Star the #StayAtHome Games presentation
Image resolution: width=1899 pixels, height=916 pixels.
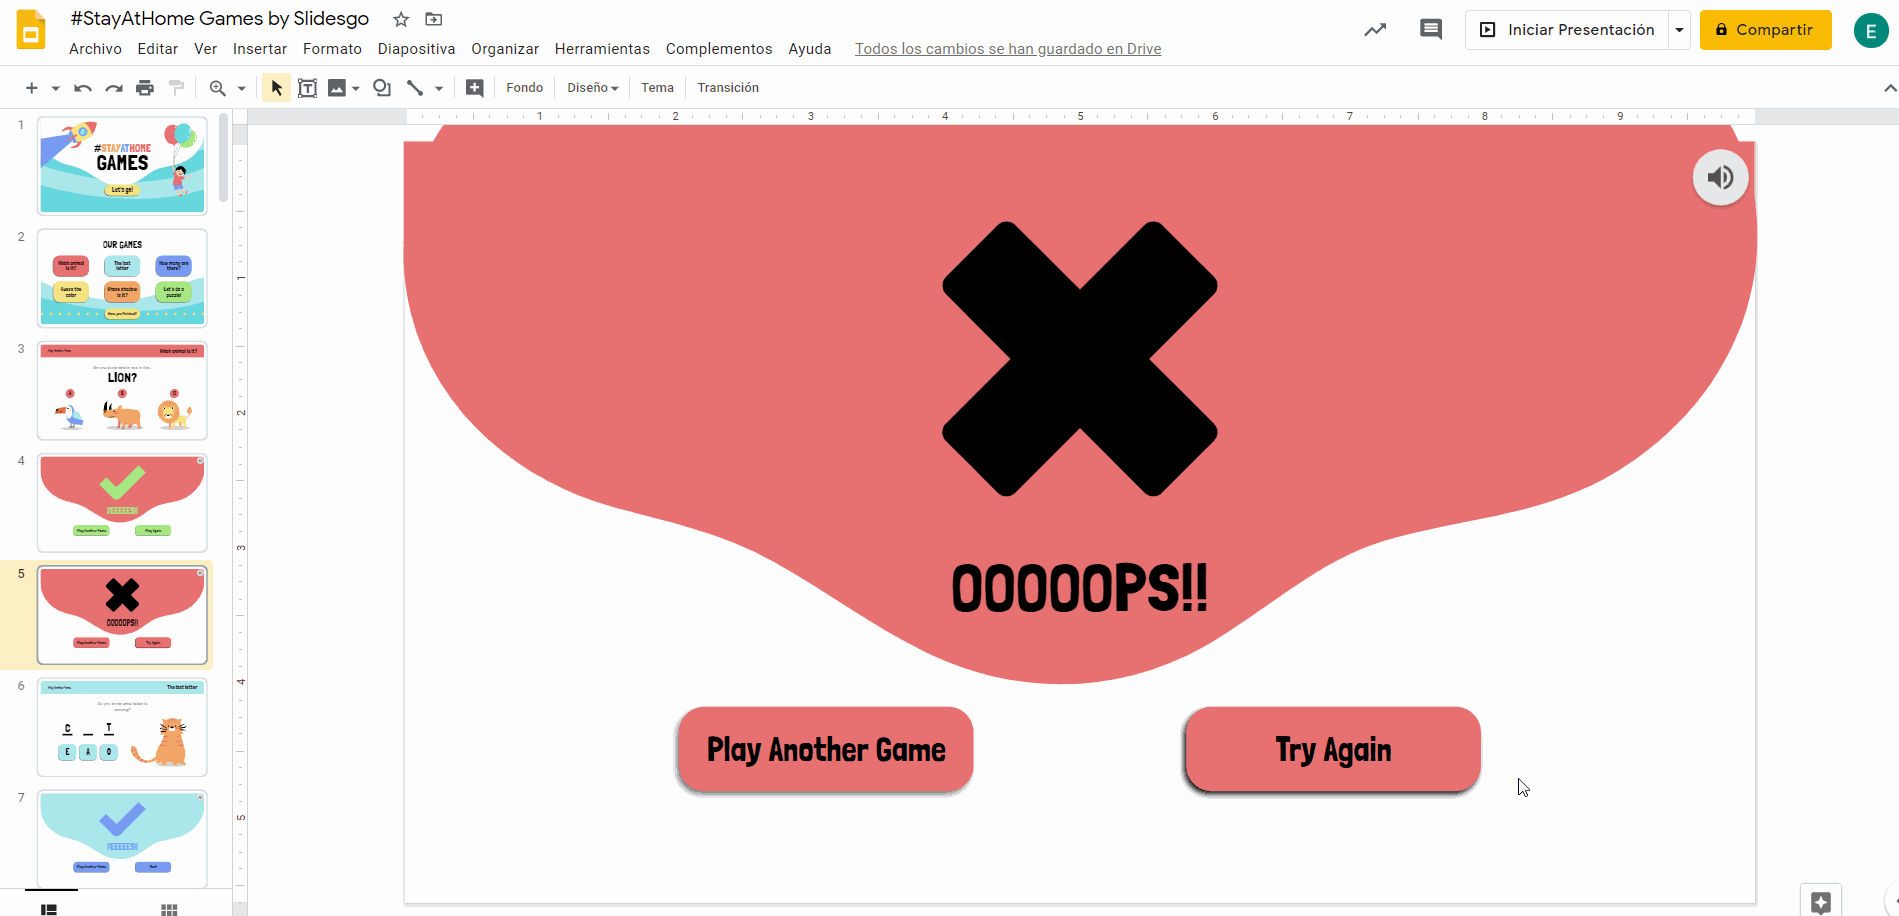pyautogui.click(x=401, y=19)
